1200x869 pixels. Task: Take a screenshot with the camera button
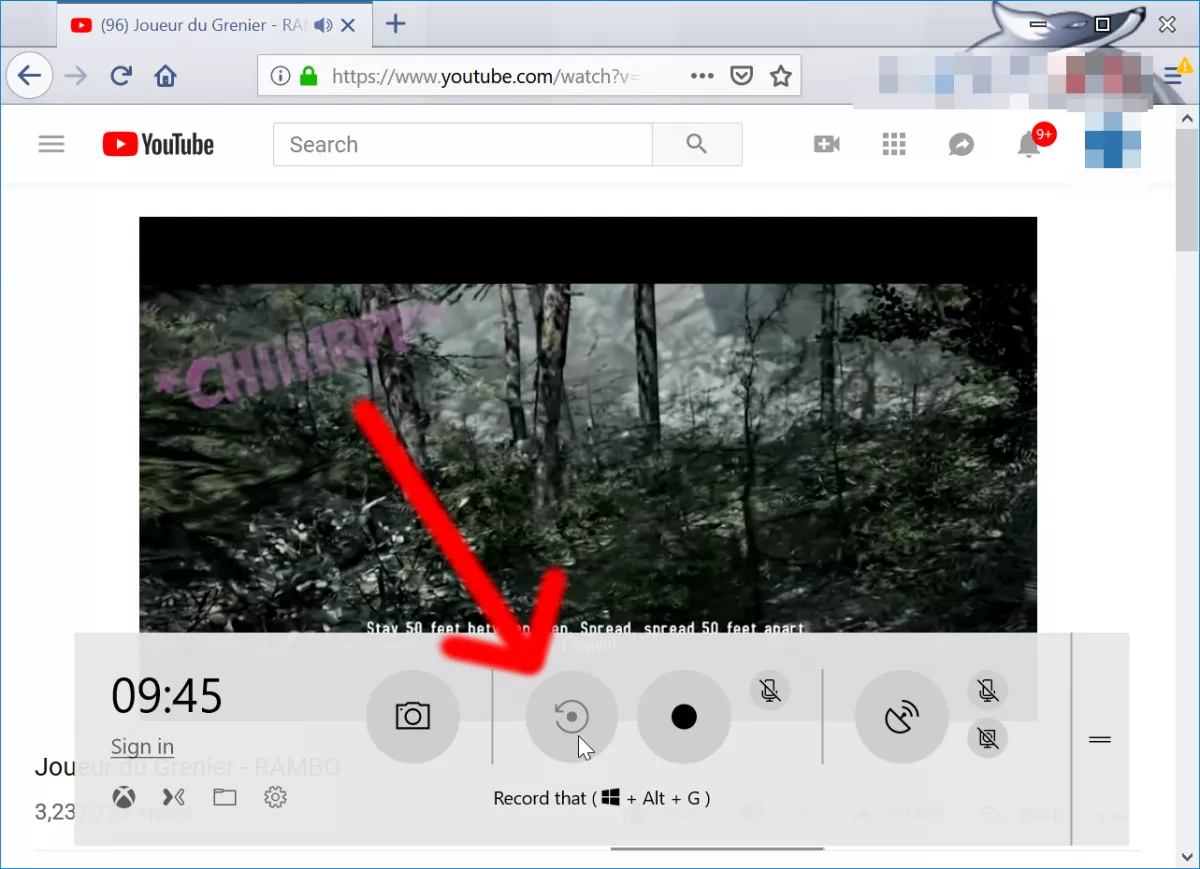413,716
